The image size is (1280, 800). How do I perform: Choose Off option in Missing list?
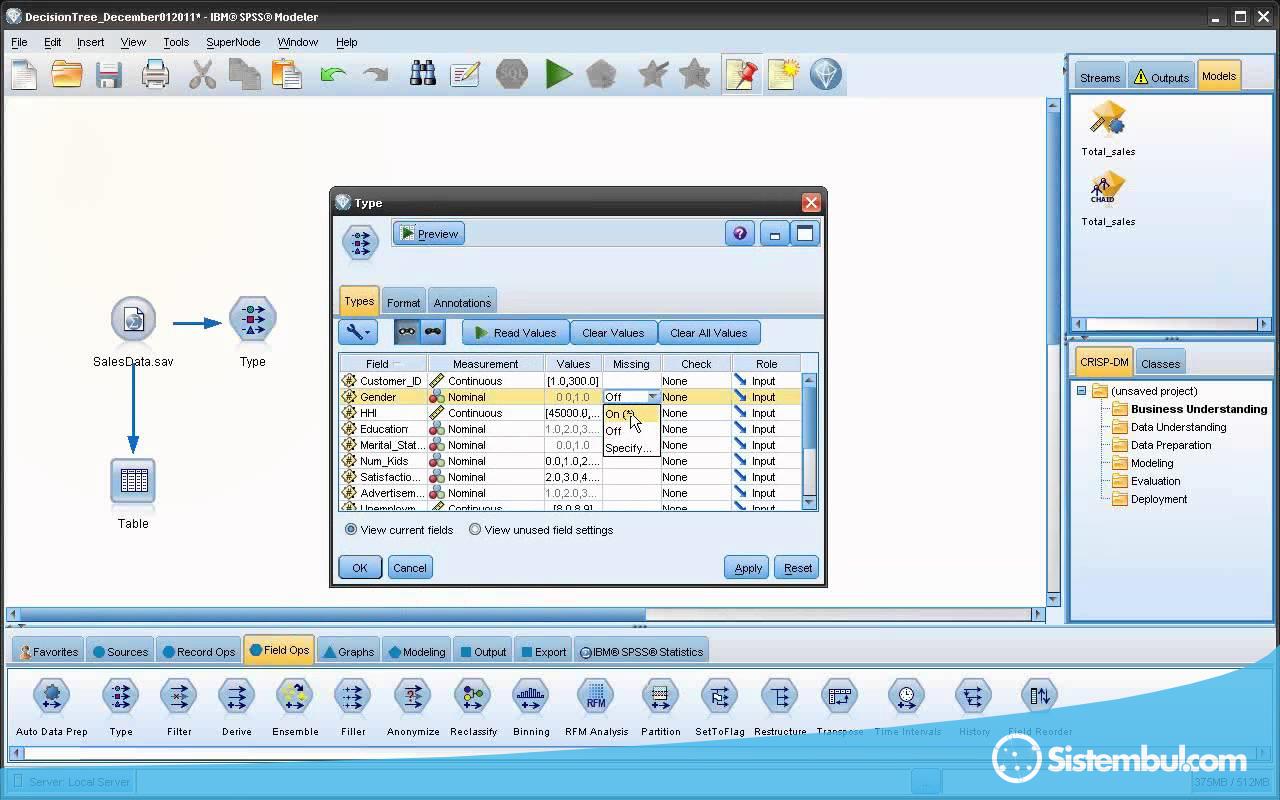tap(631, 431)
